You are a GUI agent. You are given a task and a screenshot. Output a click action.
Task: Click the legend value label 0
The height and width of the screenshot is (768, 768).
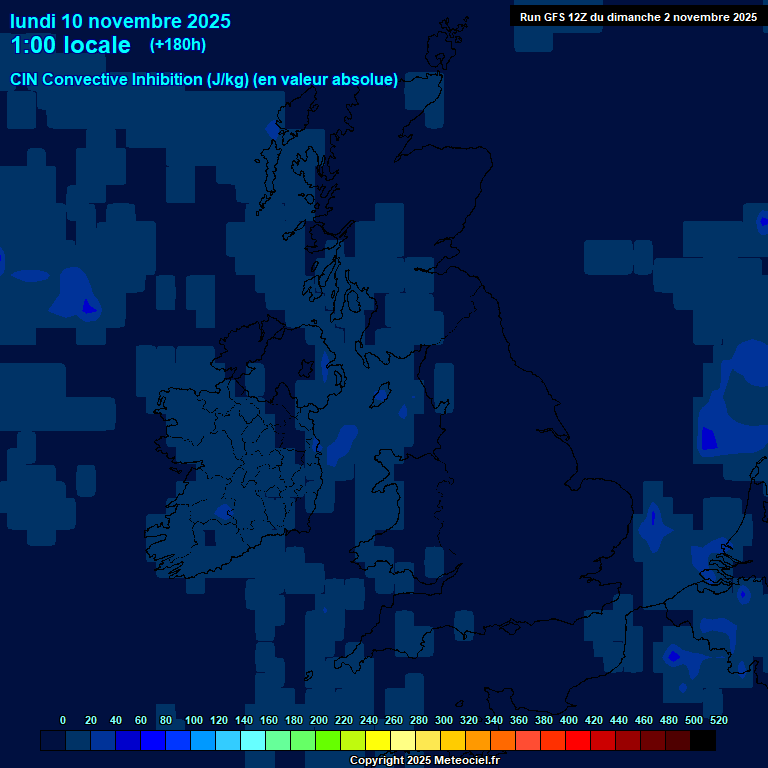click(x=63, y=721)
